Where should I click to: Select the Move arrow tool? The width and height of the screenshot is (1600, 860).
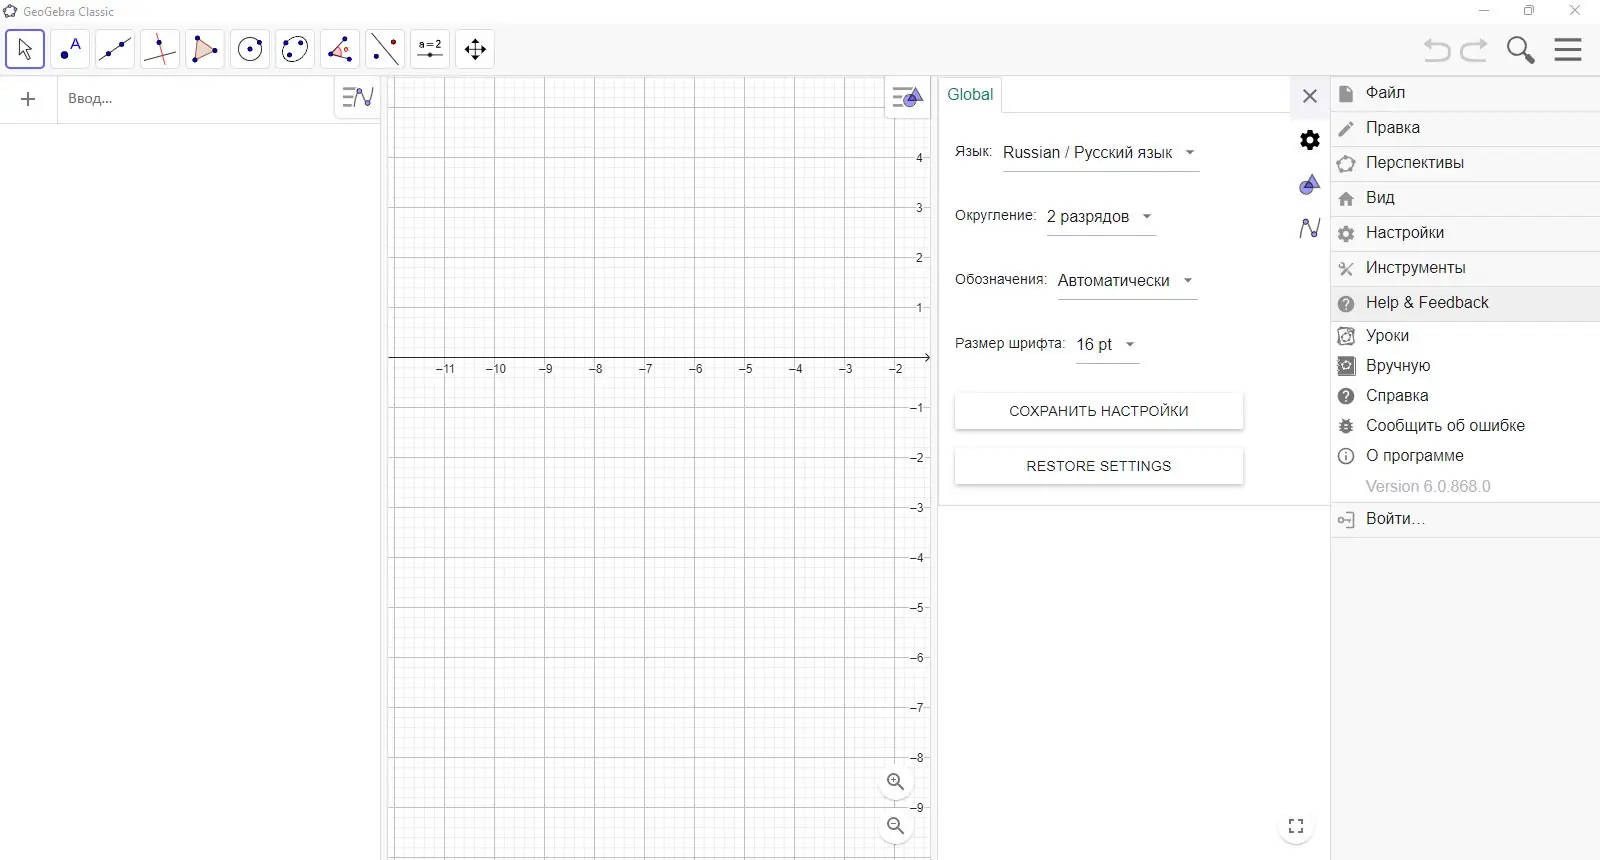(x=25, y=49)
